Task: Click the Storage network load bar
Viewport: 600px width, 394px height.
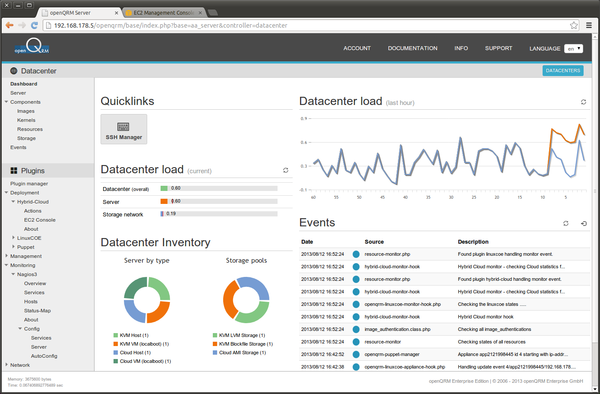Action: (x=219, y=214)
